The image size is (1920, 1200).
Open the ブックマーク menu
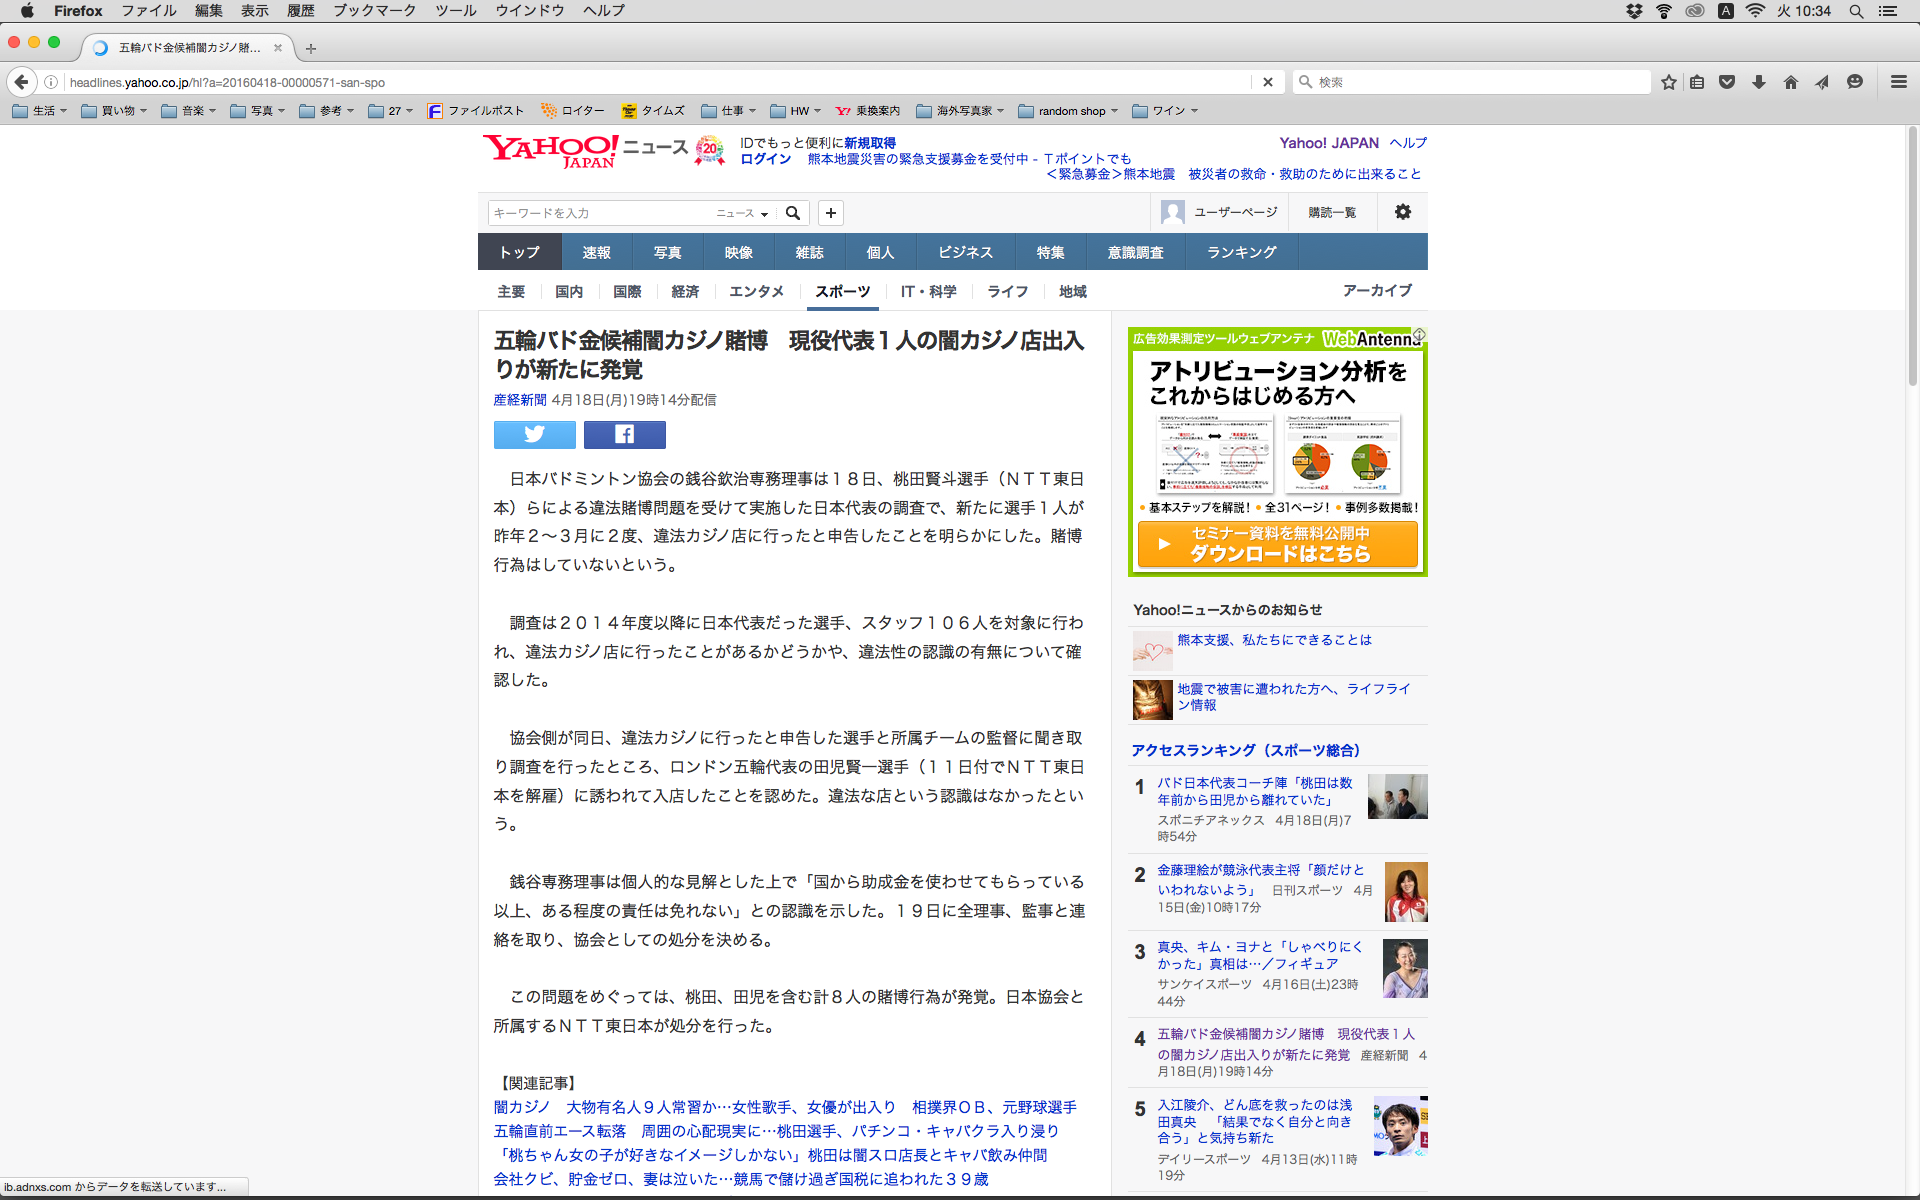374,11
